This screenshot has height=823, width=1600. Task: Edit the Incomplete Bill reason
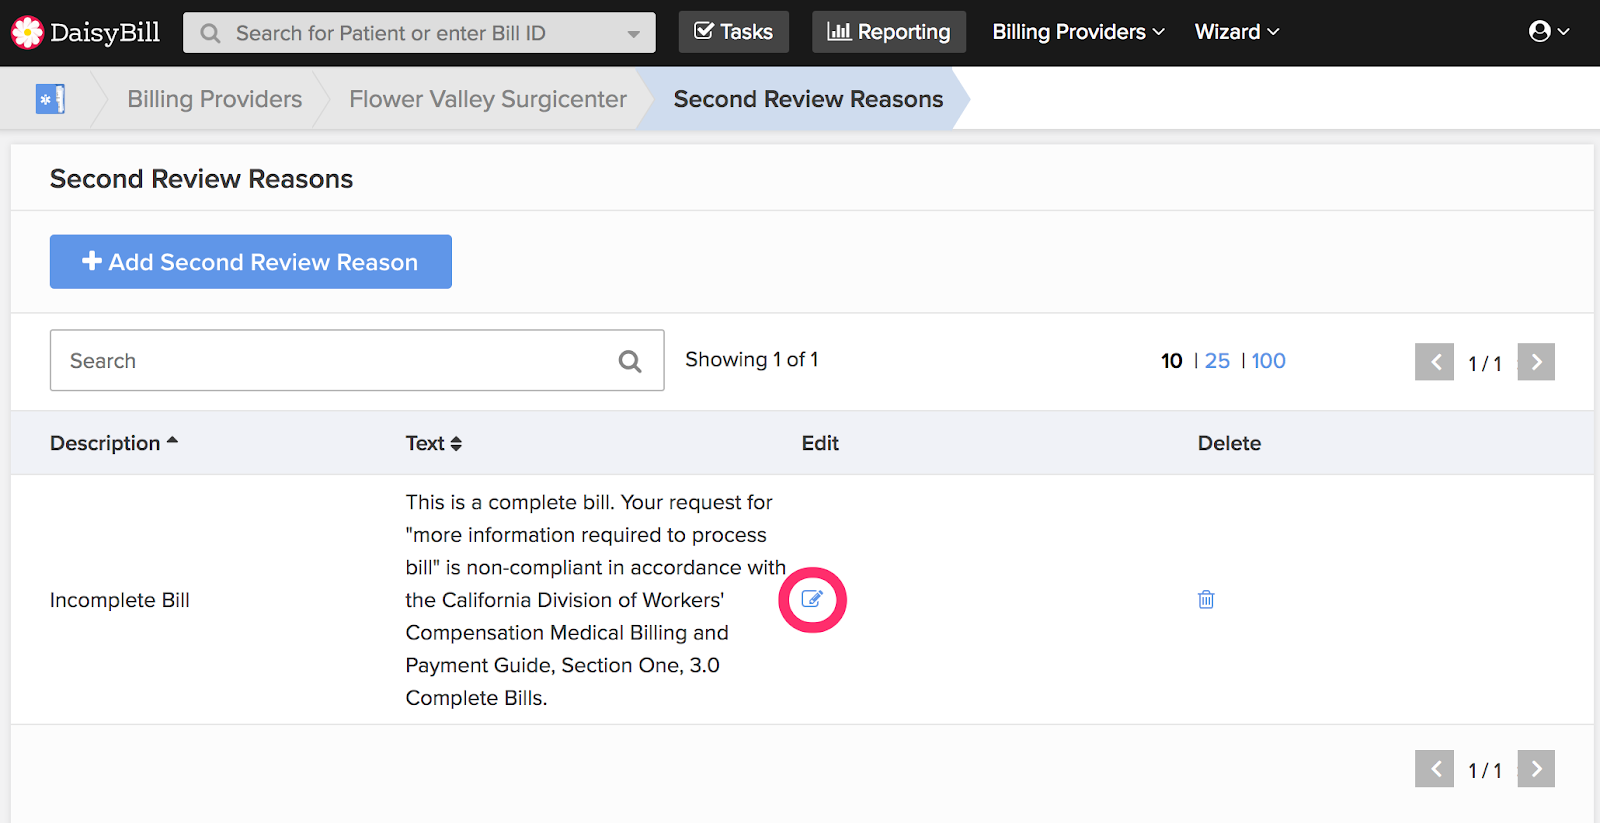(x=812, y=599)
